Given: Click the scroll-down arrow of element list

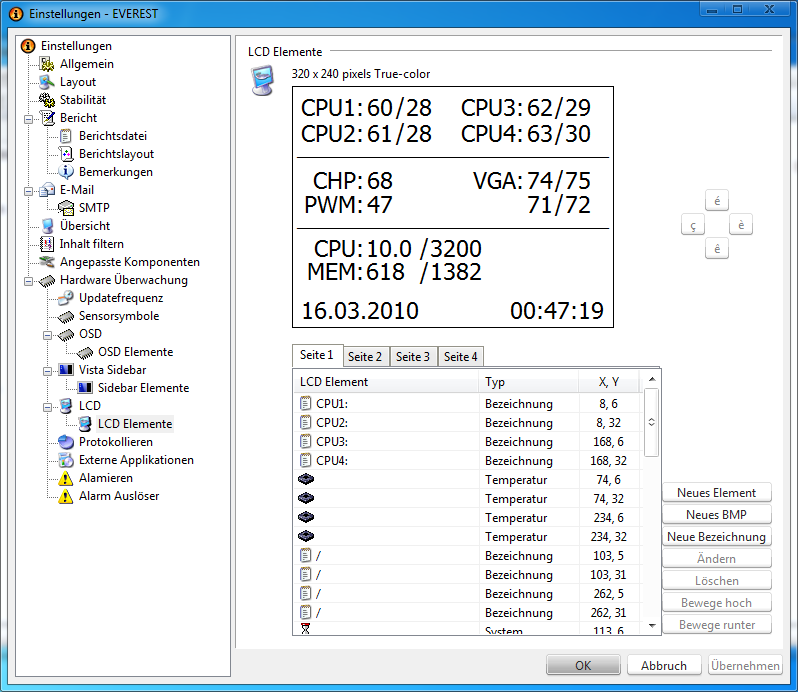Looking at the screenshot, I should point(652,626).
